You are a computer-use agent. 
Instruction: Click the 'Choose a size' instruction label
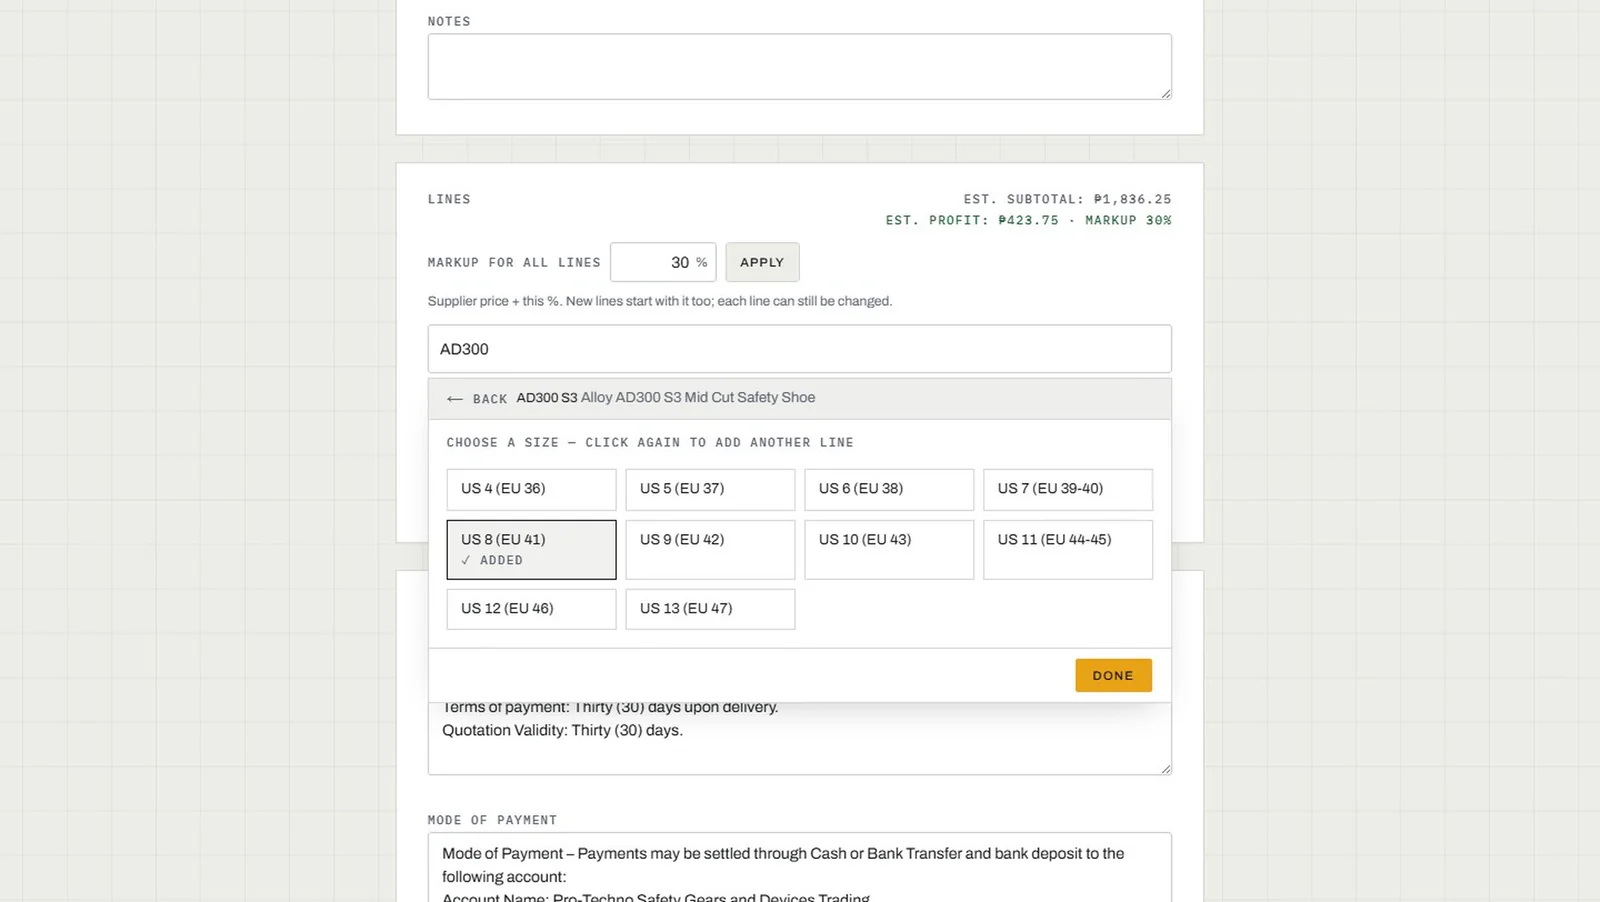point(650,442)
